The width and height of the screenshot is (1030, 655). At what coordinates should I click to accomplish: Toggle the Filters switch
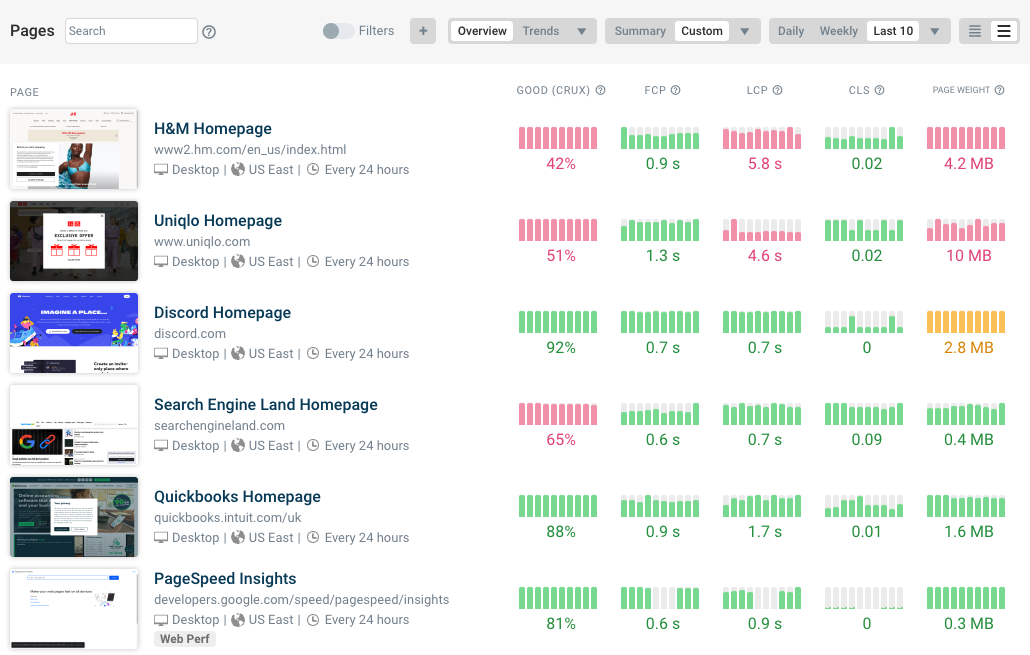pos(338,31)
